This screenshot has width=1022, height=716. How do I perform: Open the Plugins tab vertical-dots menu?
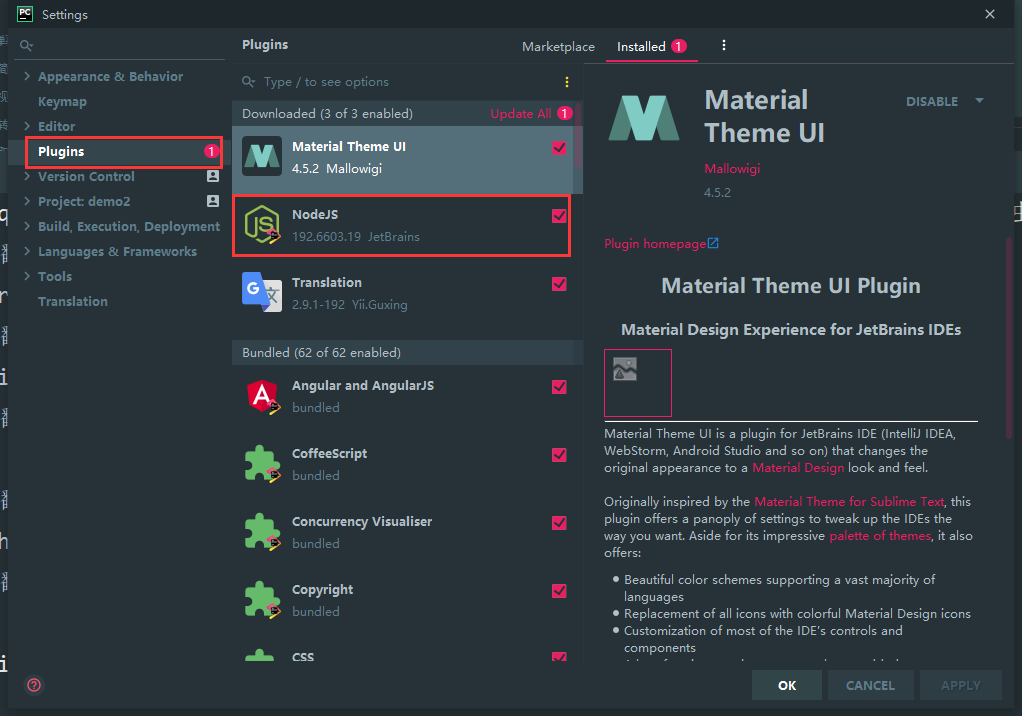click(x=723, y=46)
